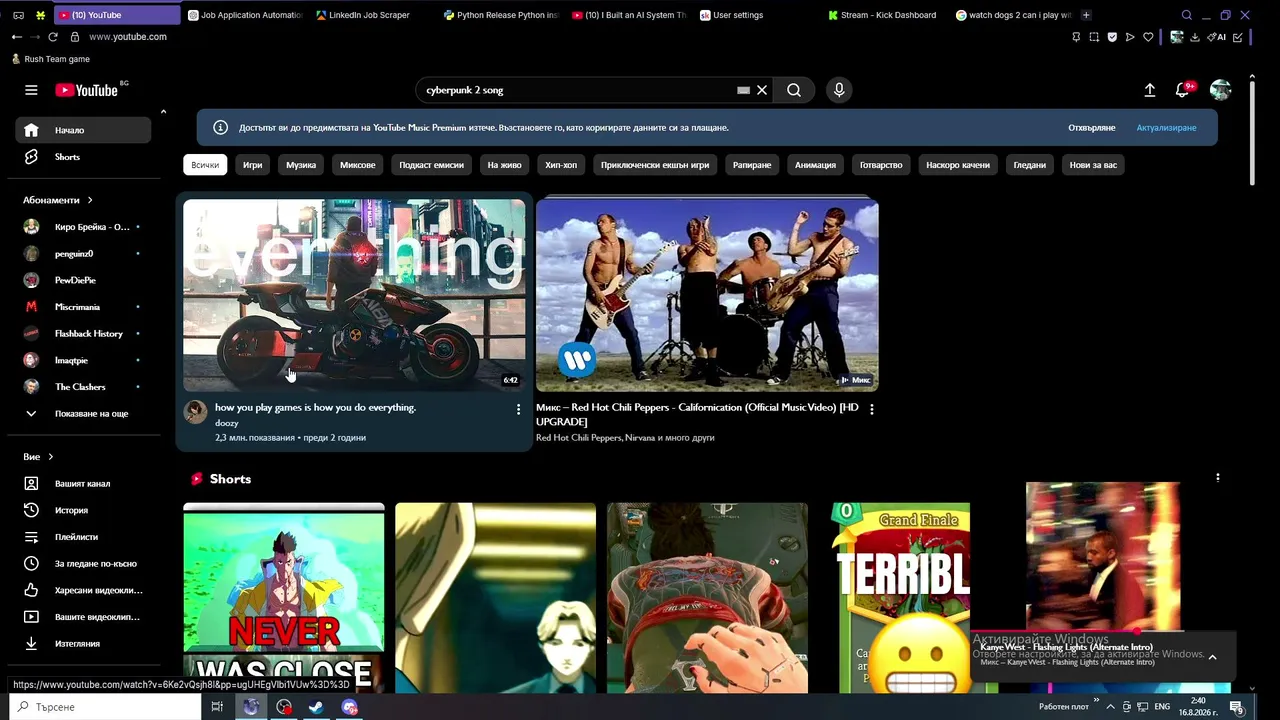Open Вашият канал

(83, 484)
